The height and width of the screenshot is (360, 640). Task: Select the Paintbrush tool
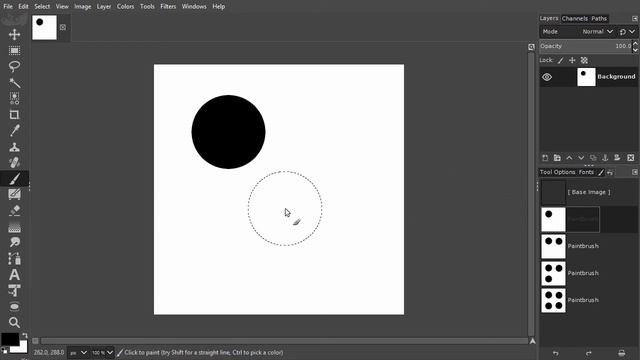coord(14,179)
